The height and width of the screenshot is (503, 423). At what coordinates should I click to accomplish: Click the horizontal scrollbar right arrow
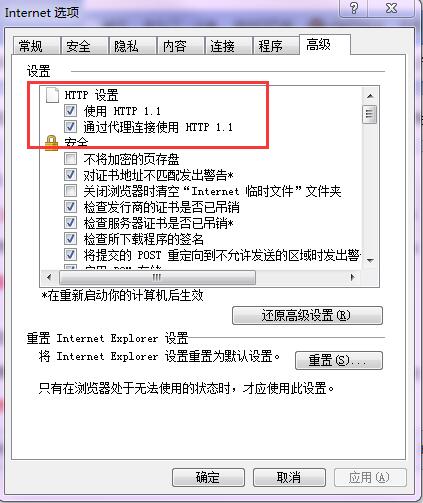coord(352,277)
